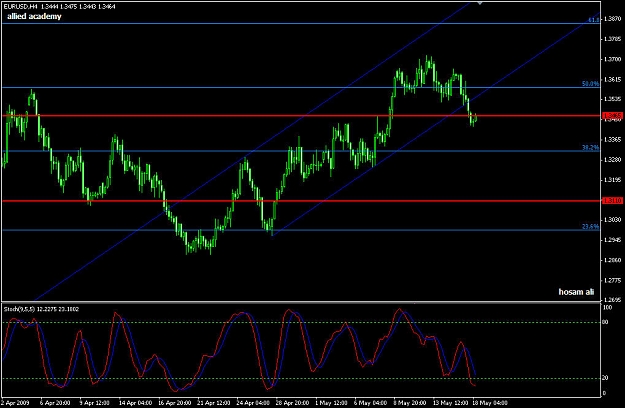
Task: Click the '1.2945' price axis value
Action: coord(612,240)
